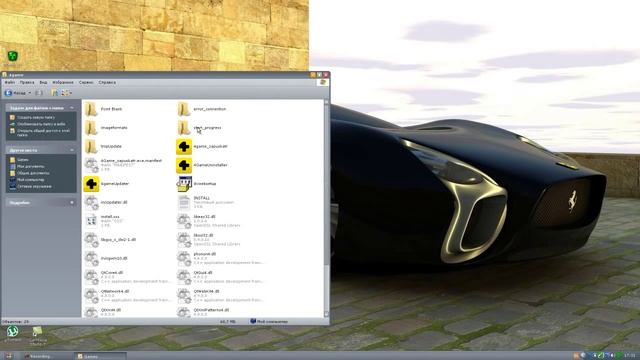
Task: Open the Сервис menu
Action: click(86, 82)
